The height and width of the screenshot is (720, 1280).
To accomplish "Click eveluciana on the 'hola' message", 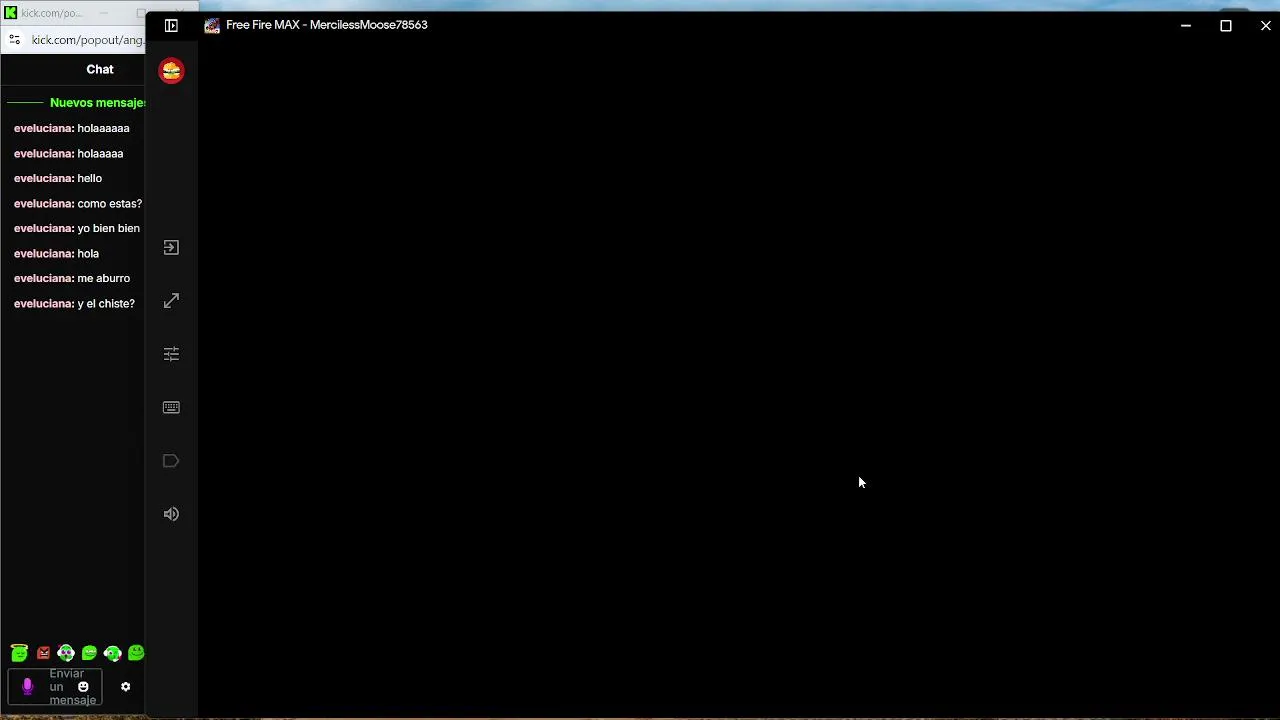I will point(43,253).
